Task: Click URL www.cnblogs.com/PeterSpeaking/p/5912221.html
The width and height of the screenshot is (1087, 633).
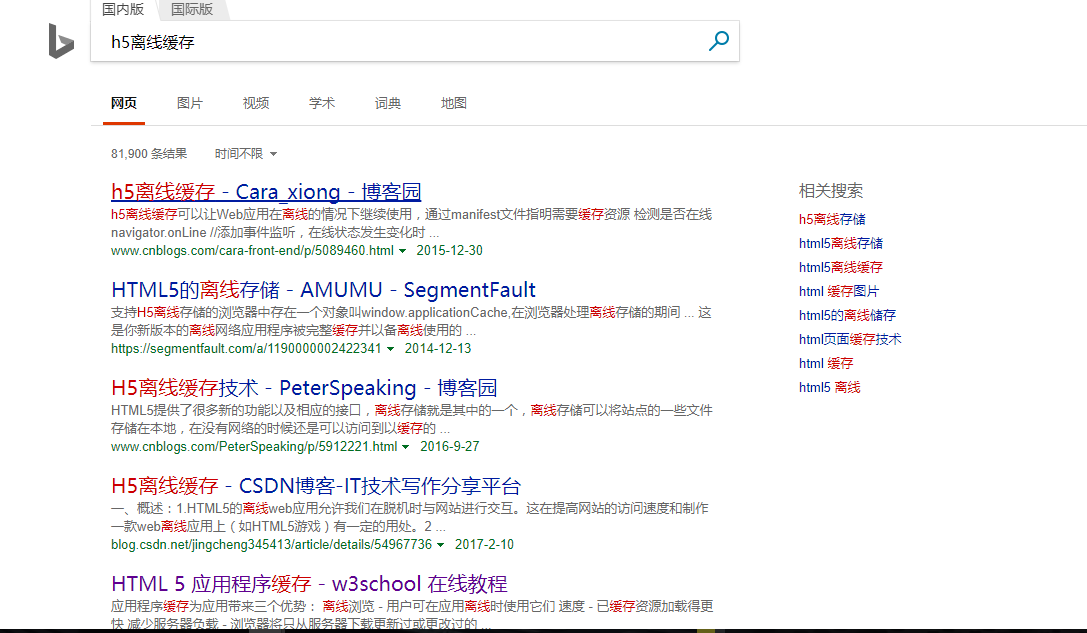Action: pyautogui.click(x=254, y=446)
